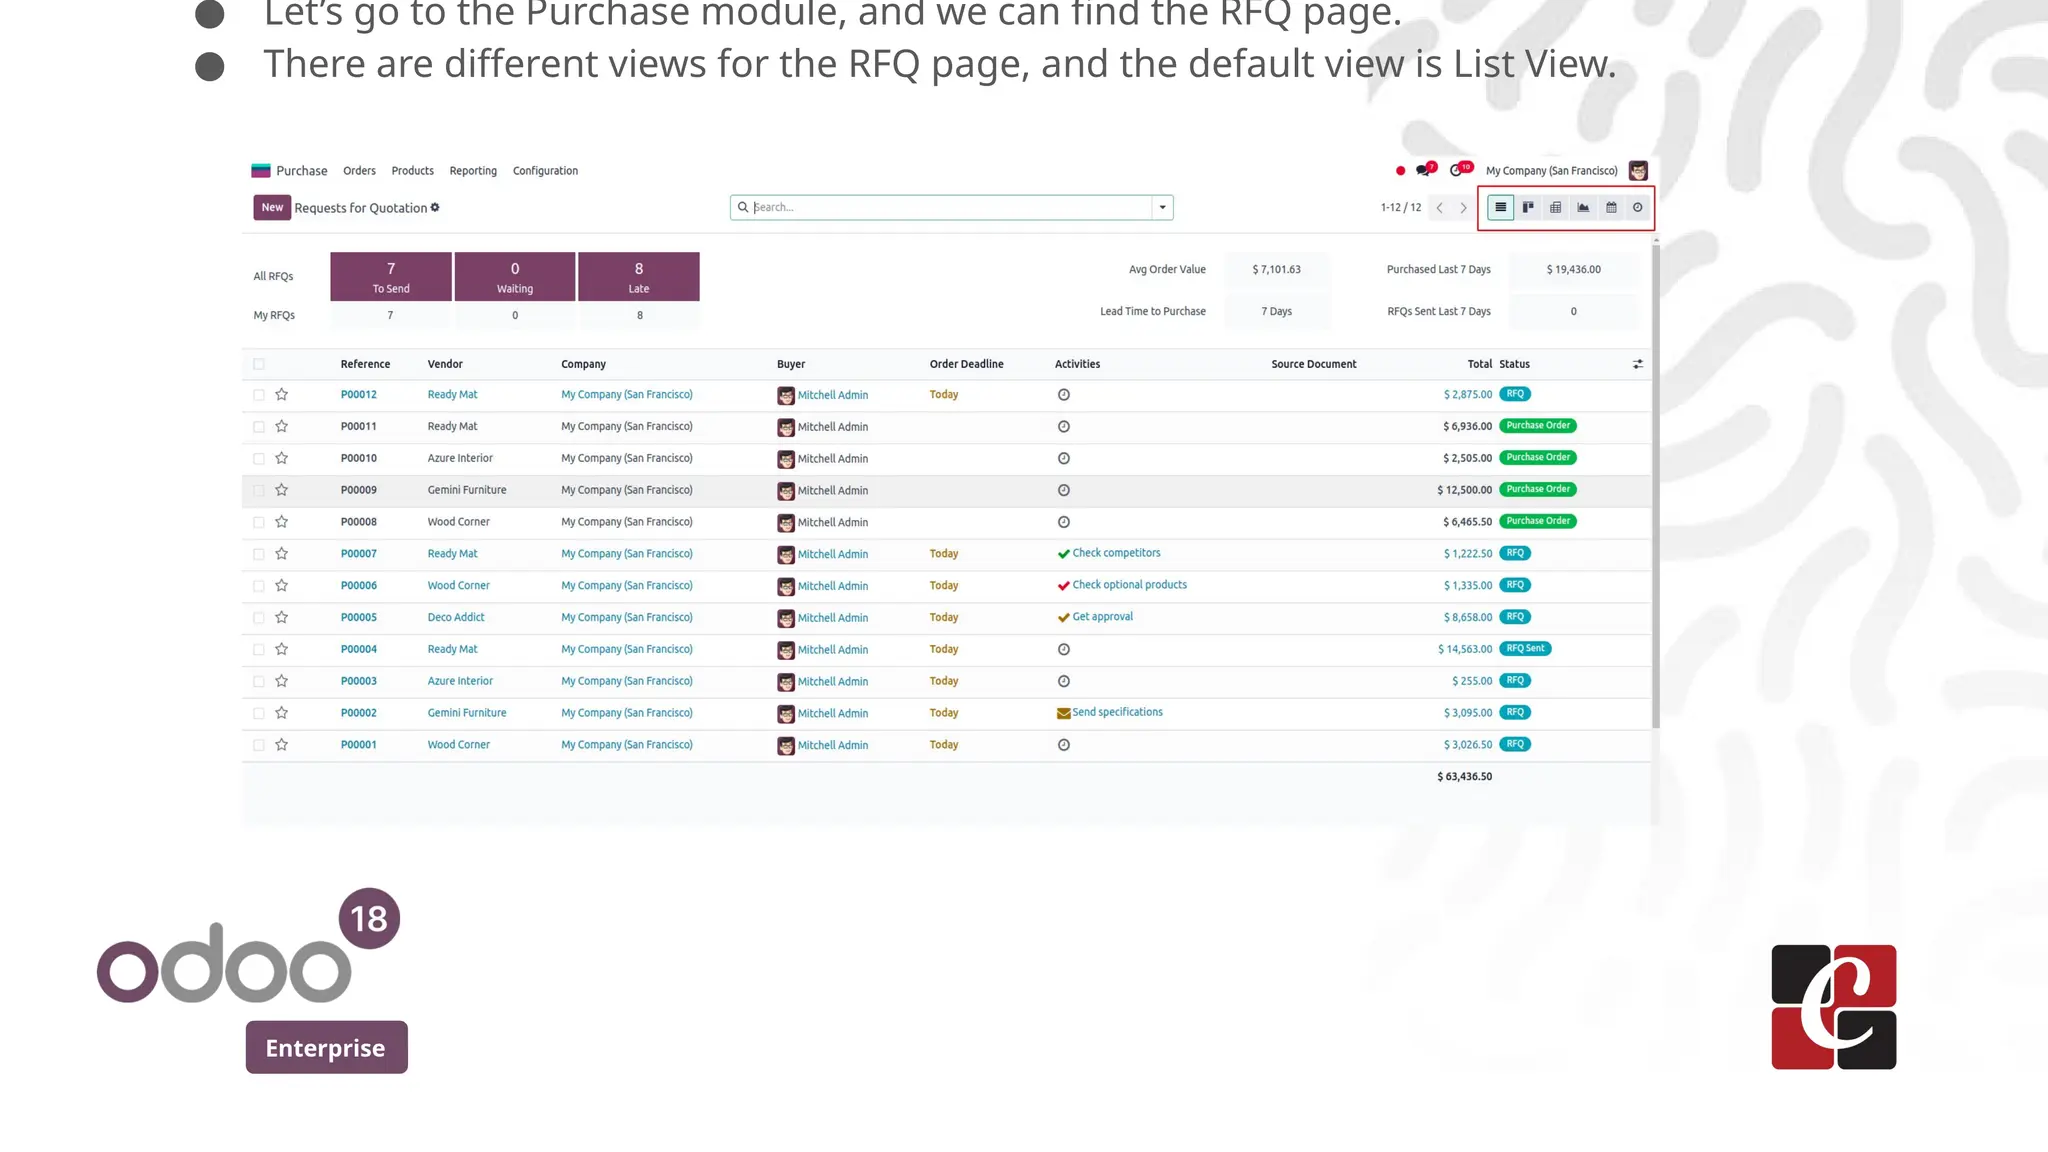This screenshot has height=1152, width=2048.
Task: Open the Configuration menu
Action: pos(545,171)
